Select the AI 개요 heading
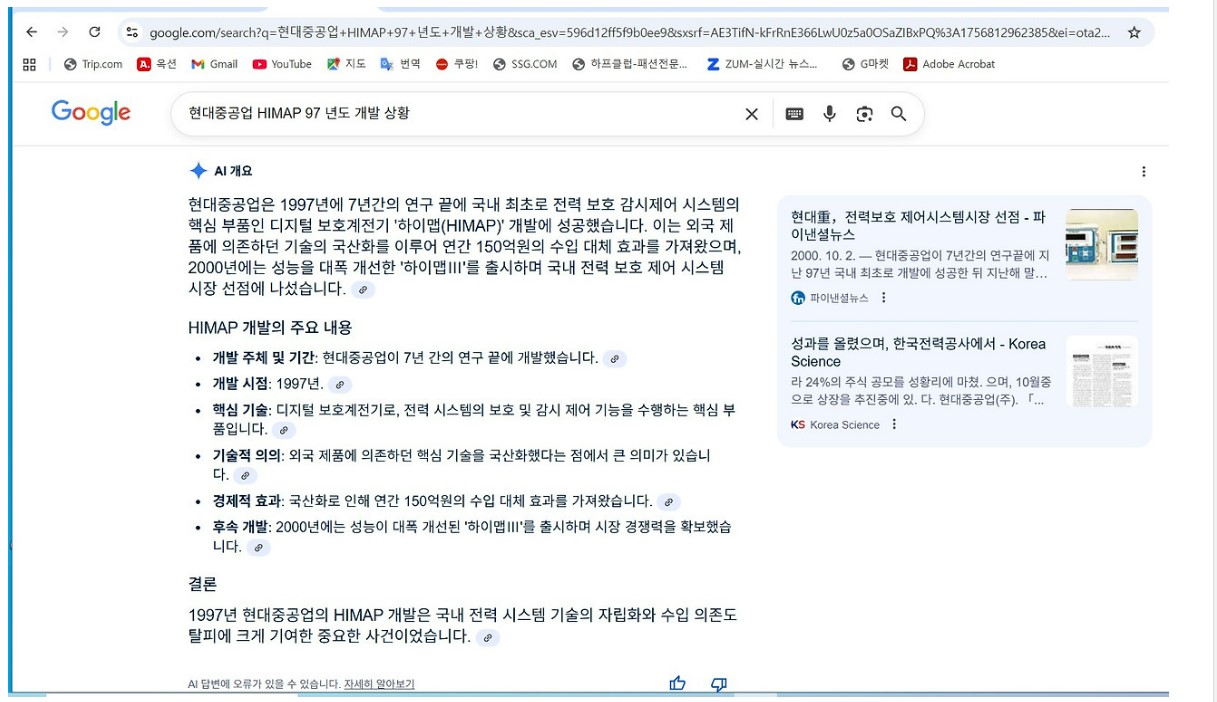Viewport: 1217px width, 702px height. tap(233, 171)
